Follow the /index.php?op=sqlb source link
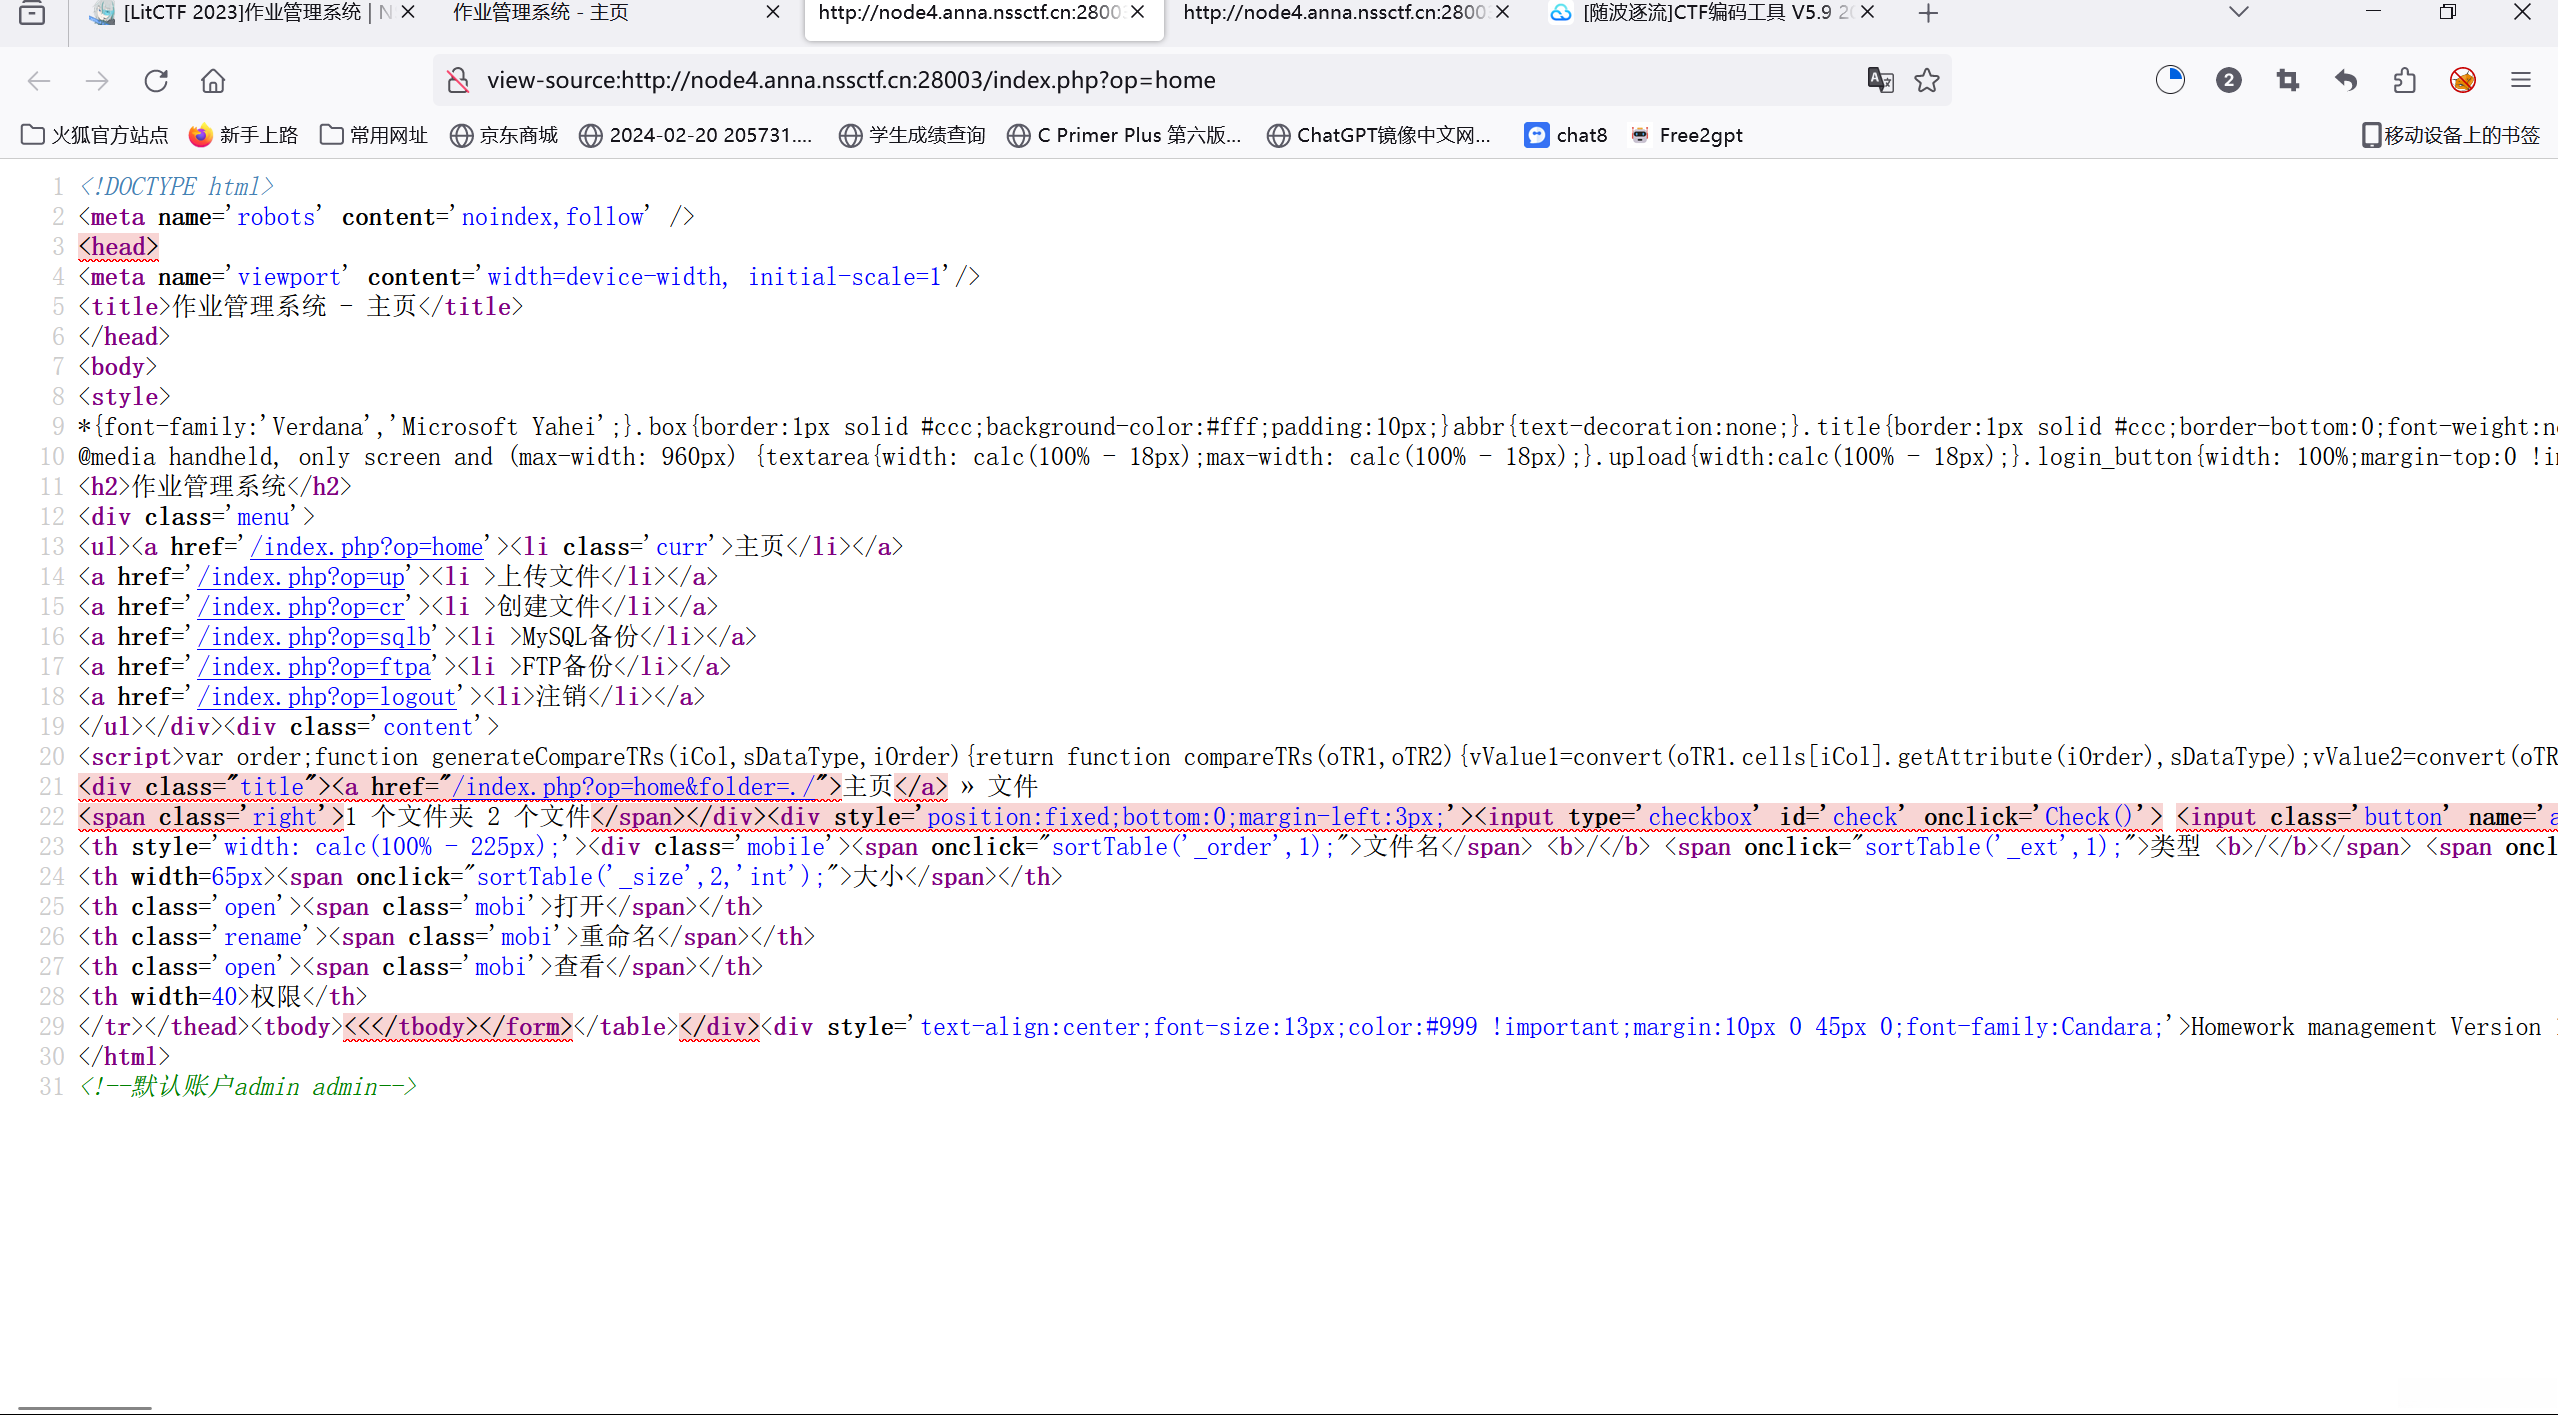Viewport: 2558px width, 1415px height. (314, 637)
